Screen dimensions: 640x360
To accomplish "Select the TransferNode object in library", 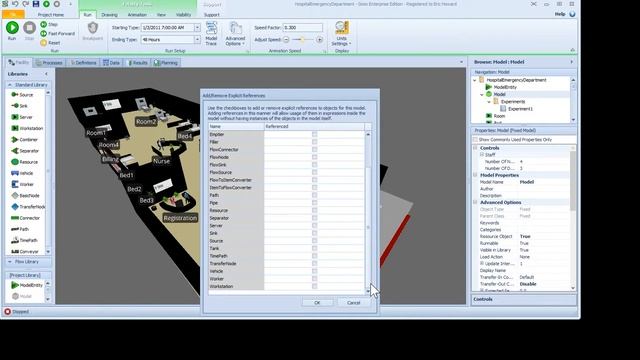I will 28,207.
